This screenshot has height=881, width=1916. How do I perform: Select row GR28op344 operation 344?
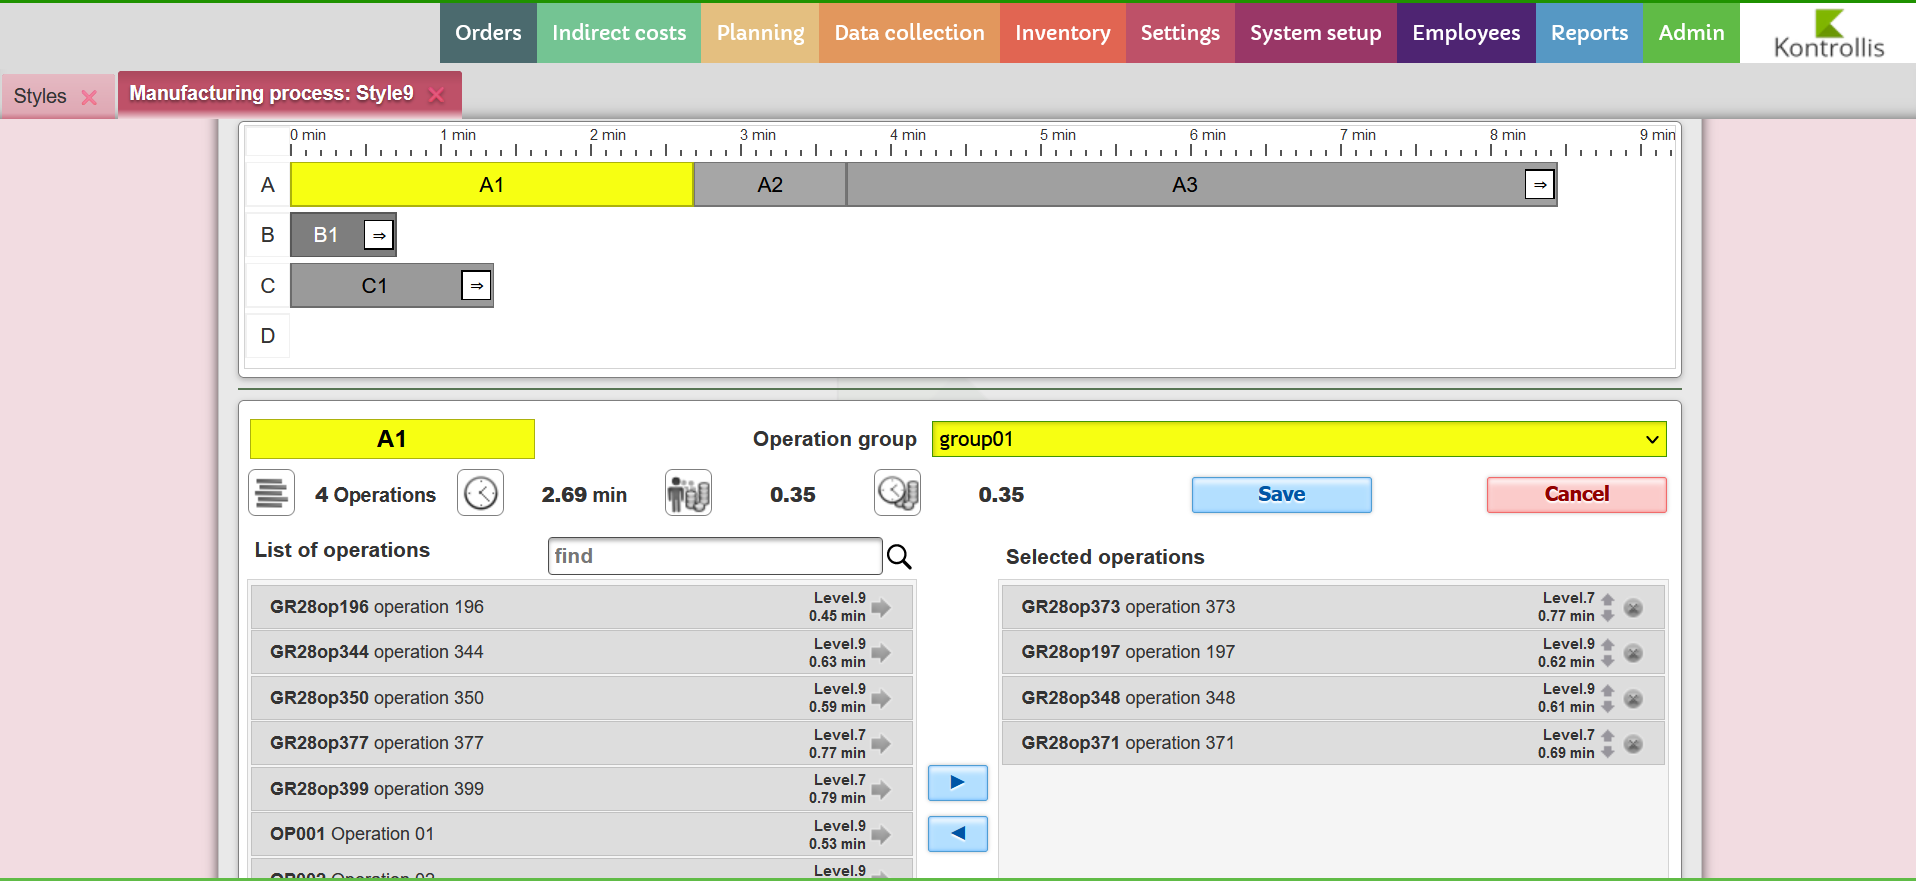[x=581, y=652]
